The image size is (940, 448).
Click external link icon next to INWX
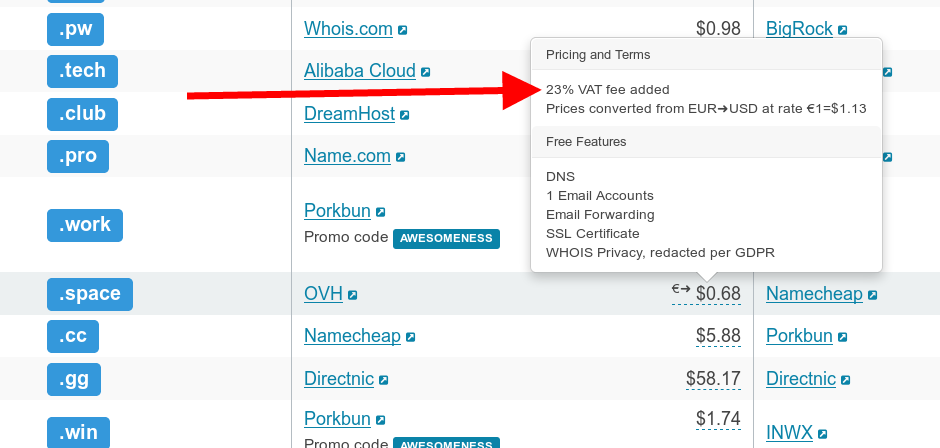pos(822,434)
